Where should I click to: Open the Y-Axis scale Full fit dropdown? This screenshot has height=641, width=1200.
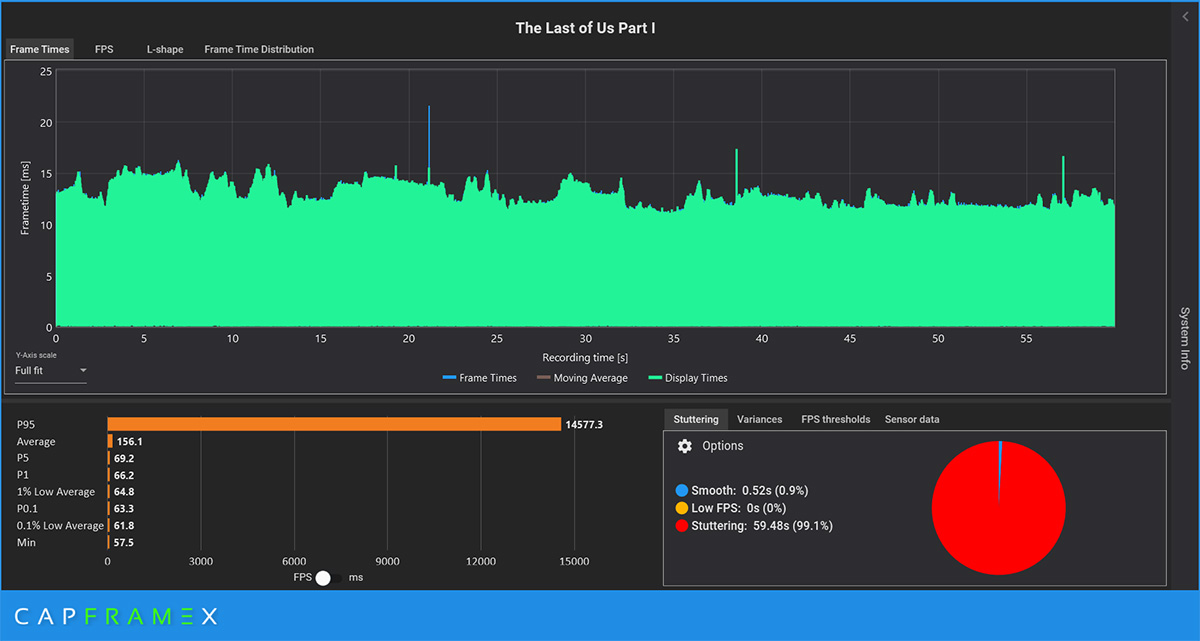(50, 371)
